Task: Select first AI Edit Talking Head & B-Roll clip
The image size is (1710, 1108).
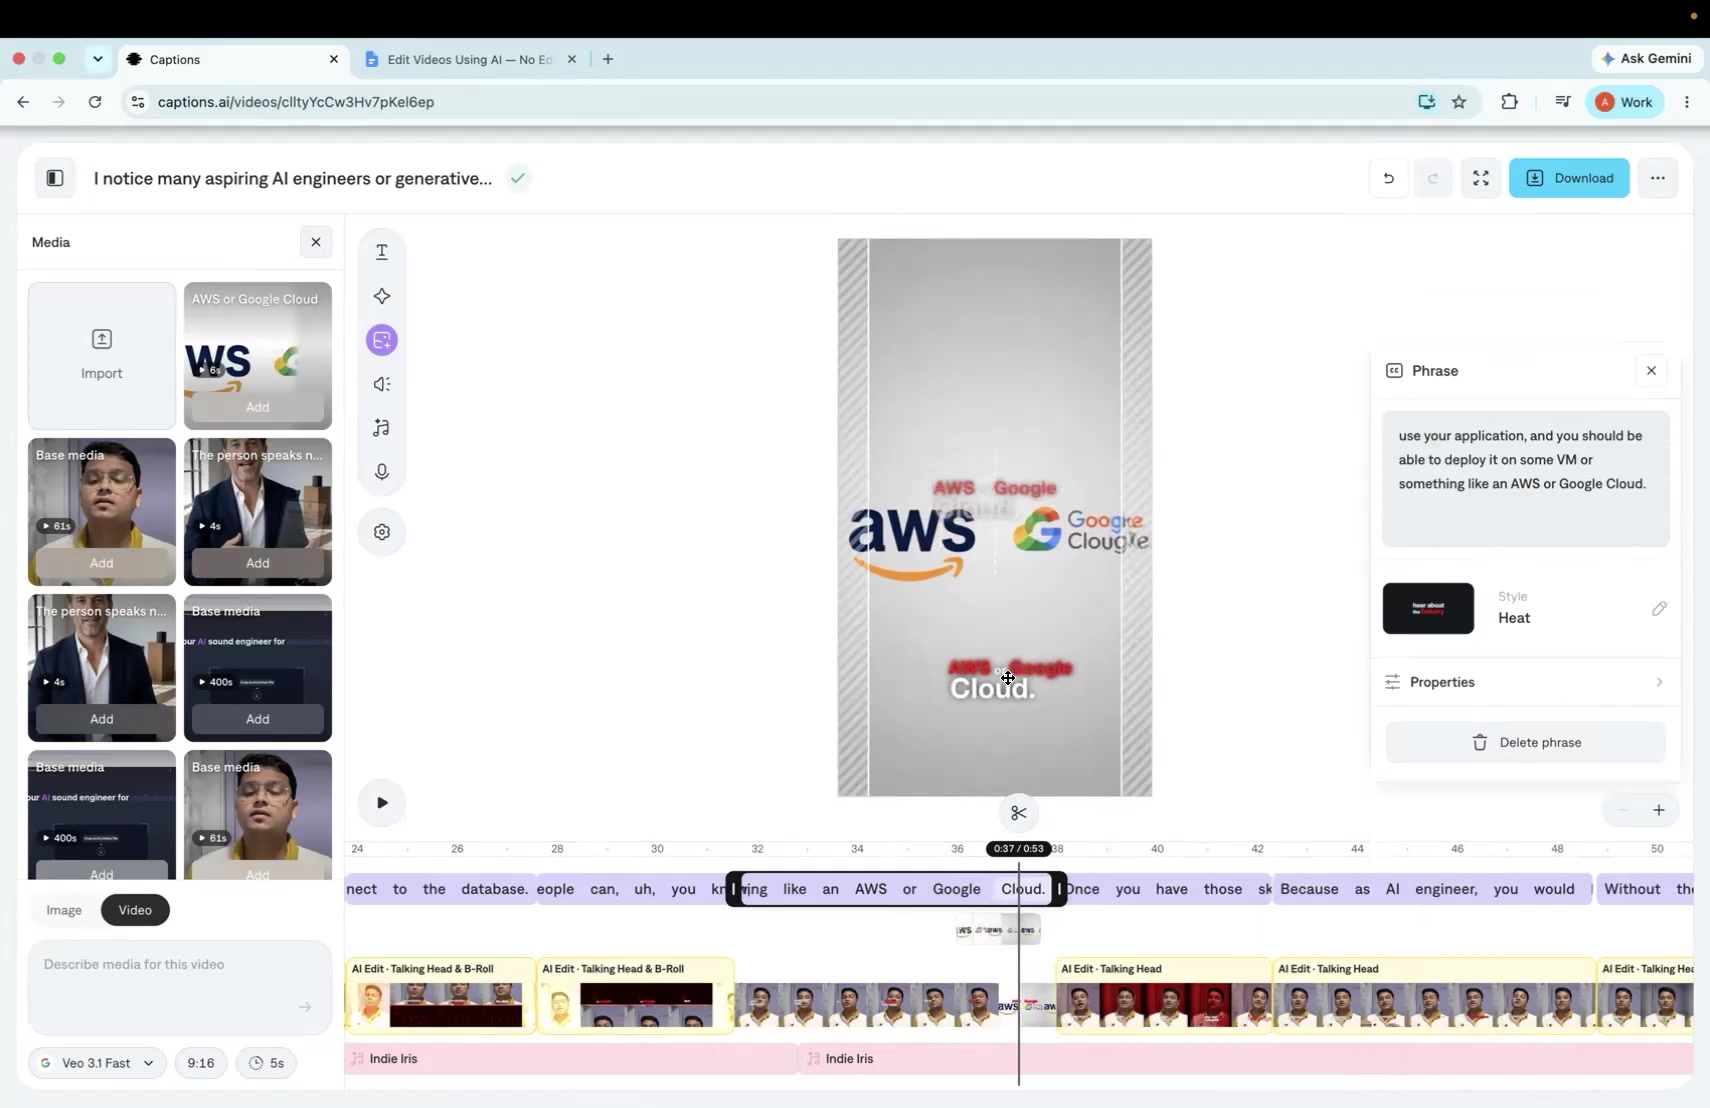Action: 439,996
